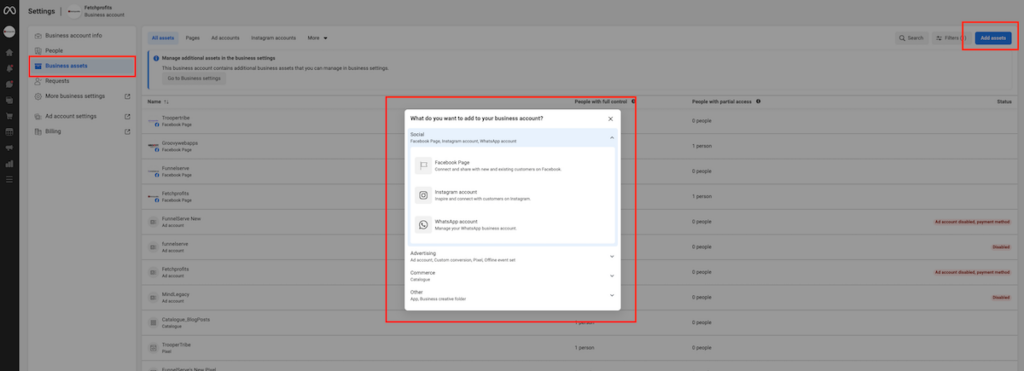
Task: Choose Instagram account option in dialog
Action: [x=513, y=195]
